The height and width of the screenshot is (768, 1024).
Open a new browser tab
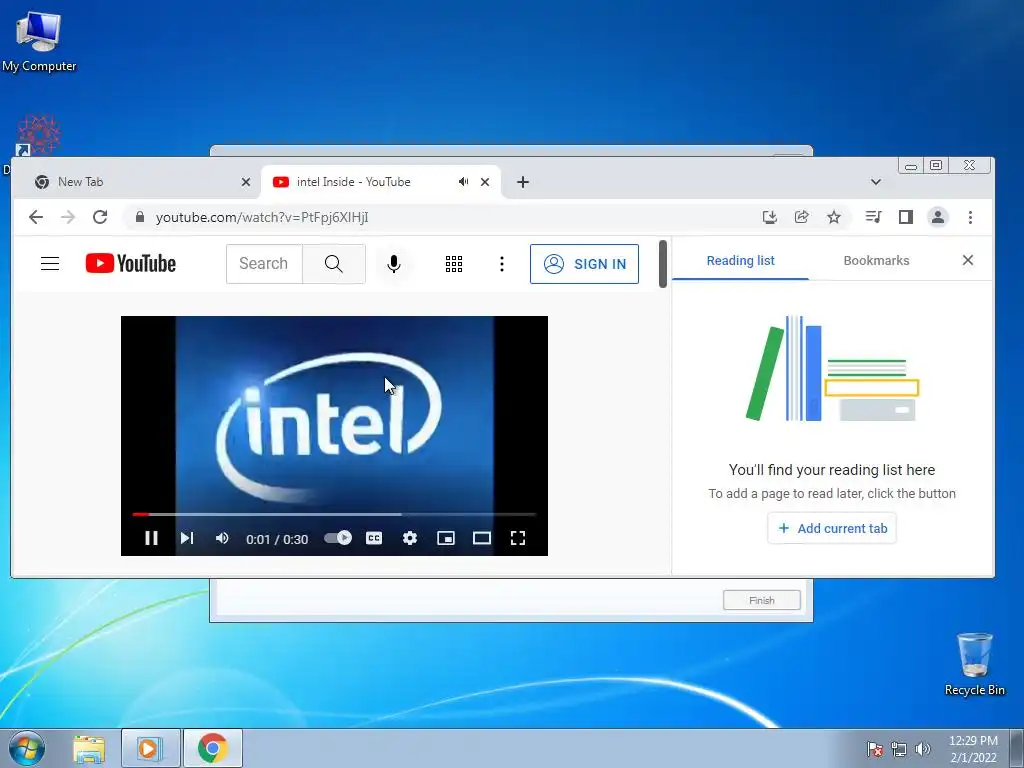(522, 182)
